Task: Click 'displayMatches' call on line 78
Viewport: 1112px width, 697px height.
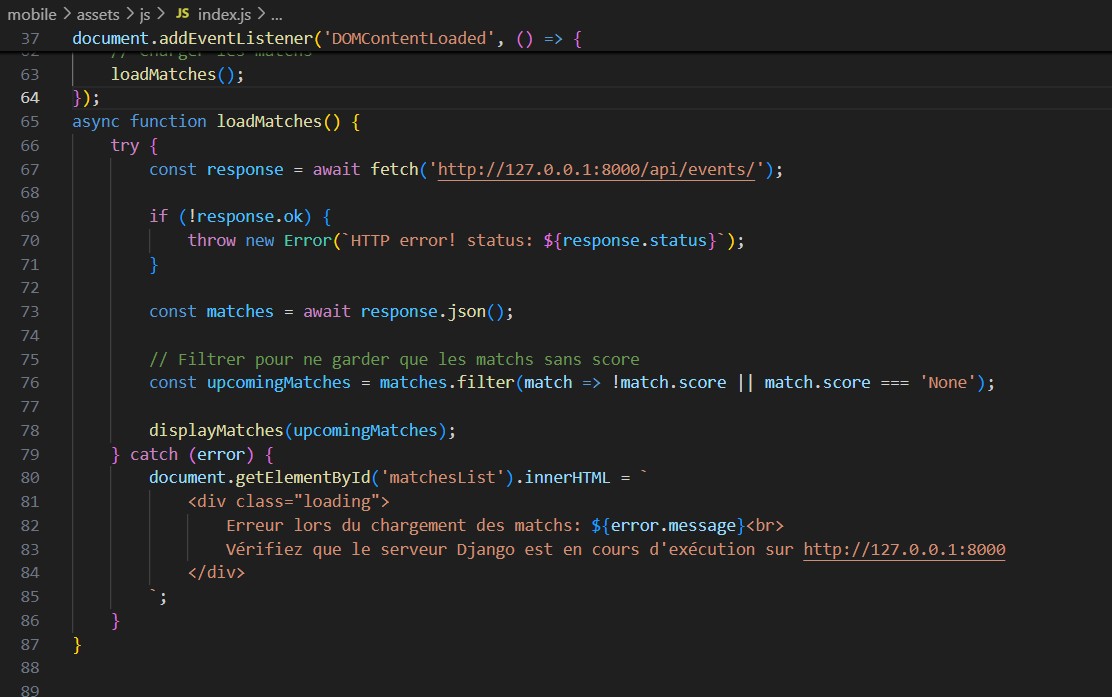Action: click(216, 430)
